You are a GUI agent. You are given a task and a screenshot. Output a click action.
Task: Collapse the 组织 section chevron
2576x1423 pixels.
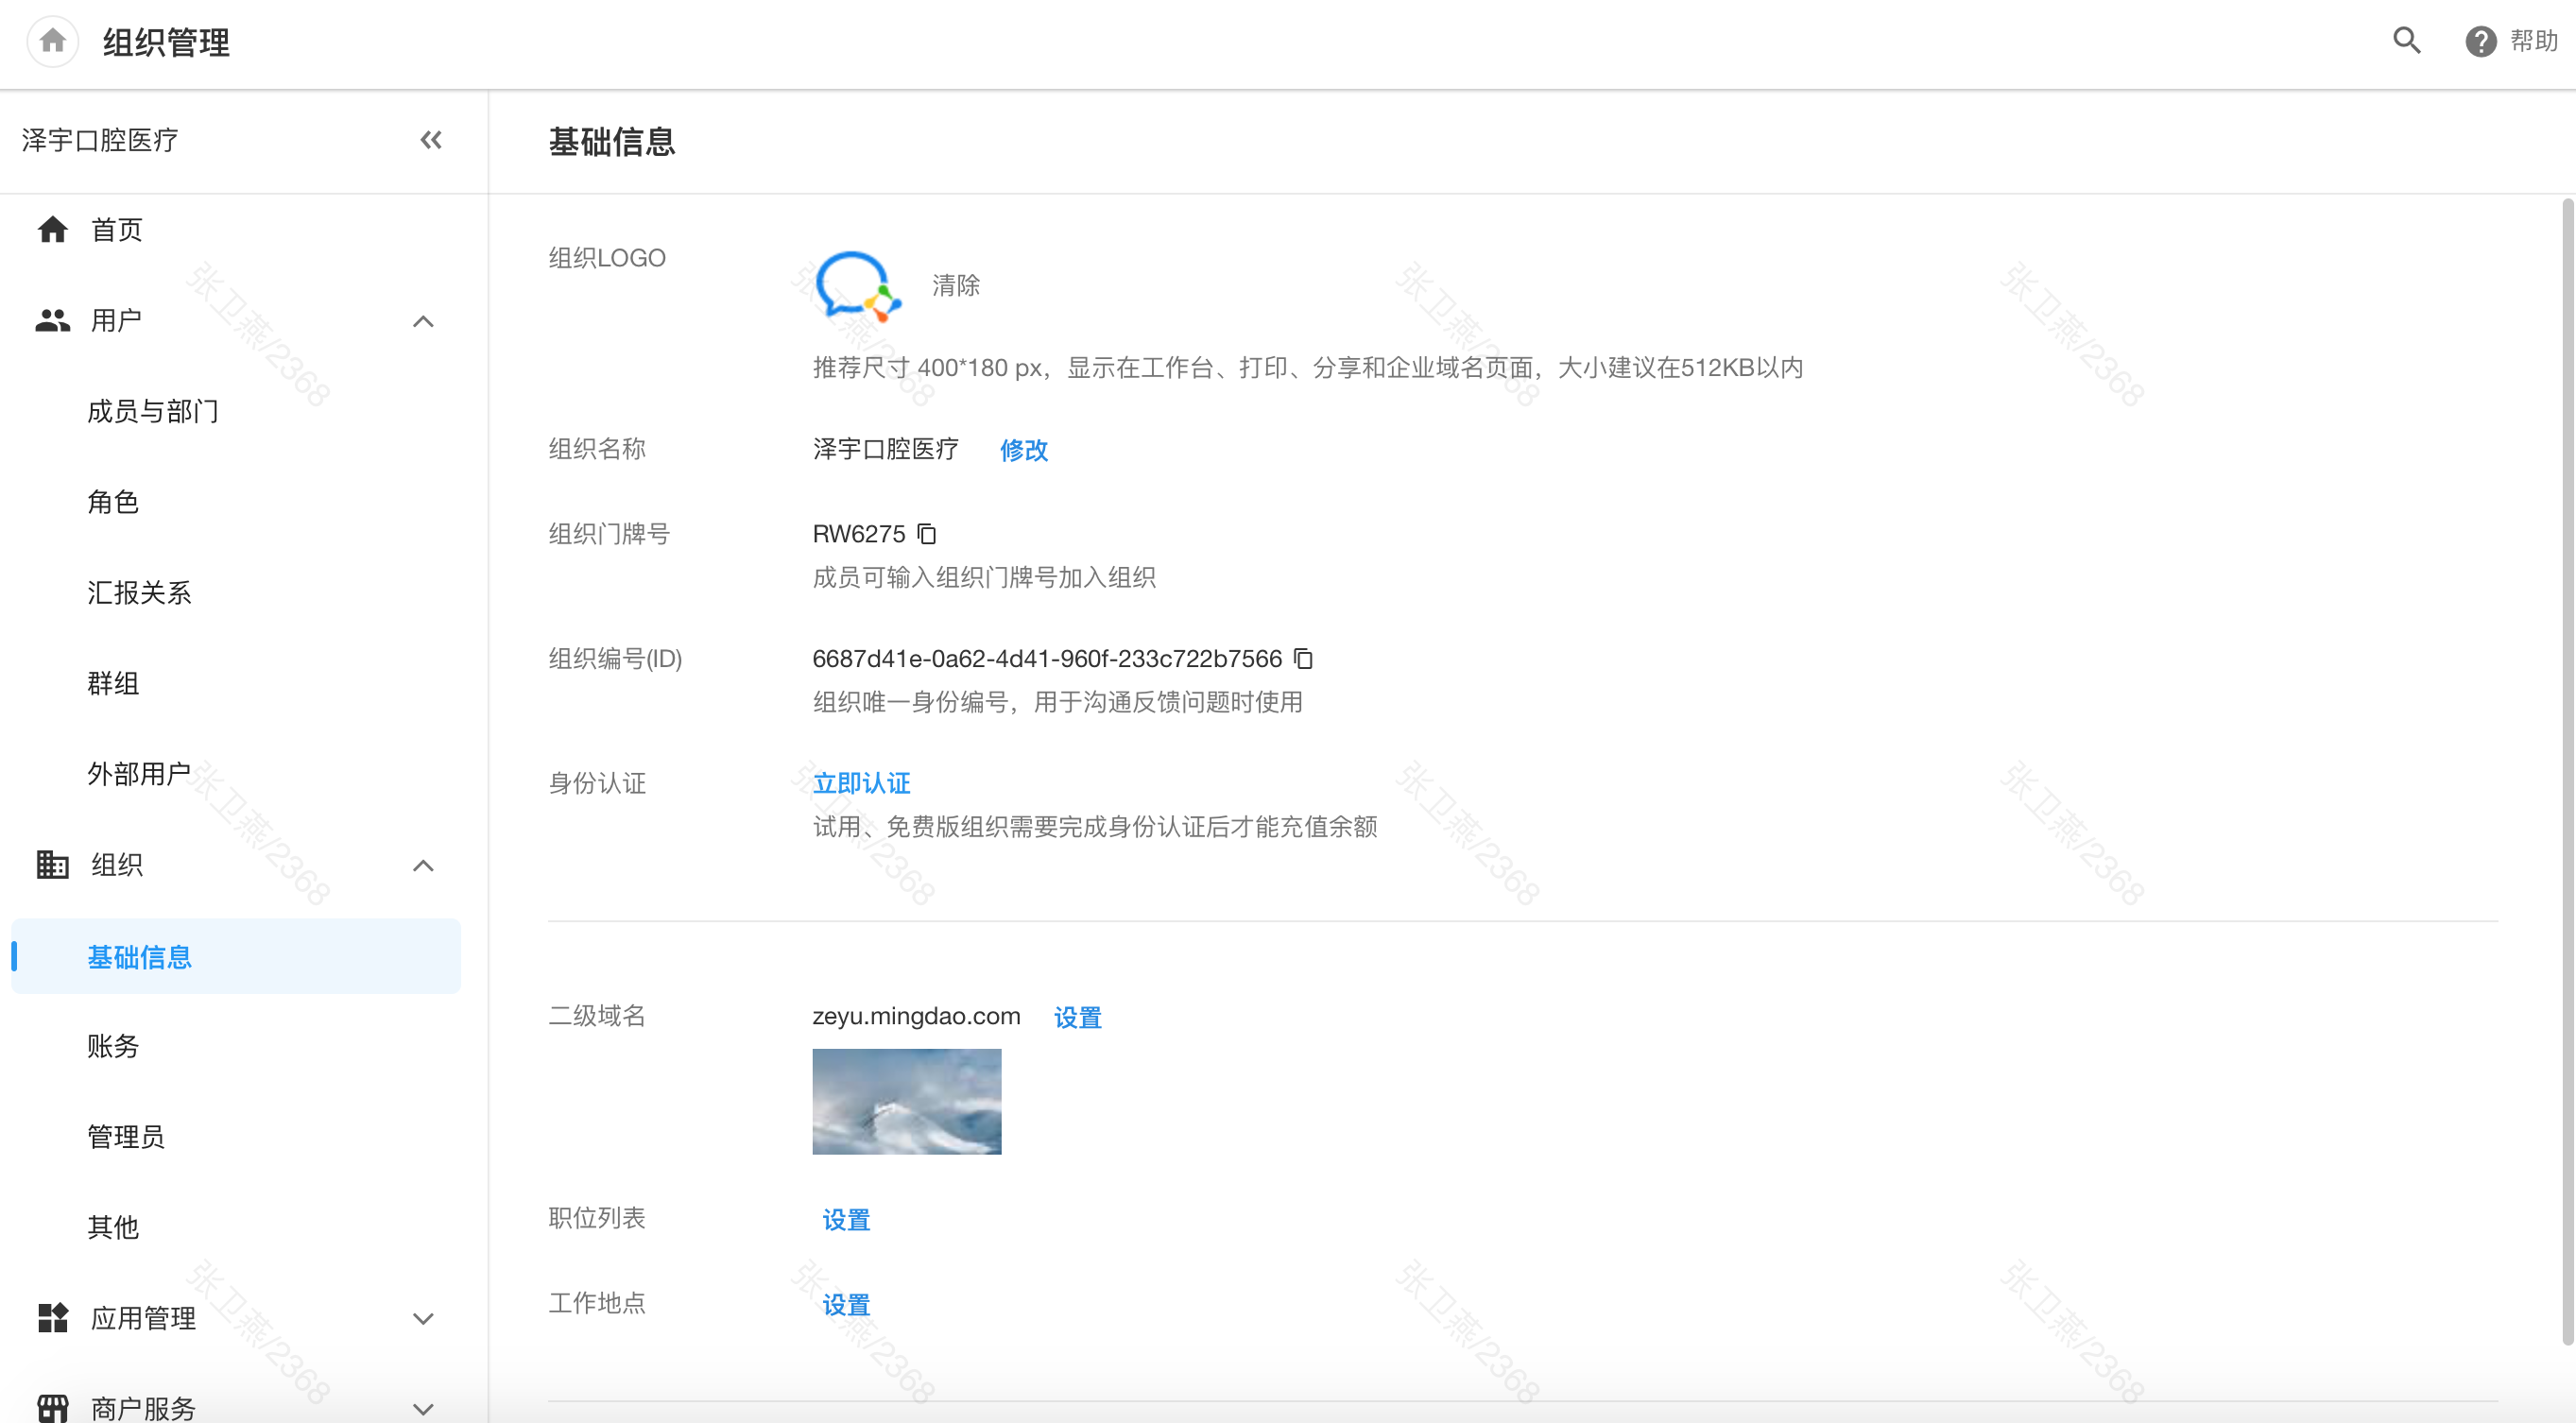click(423, 865)
